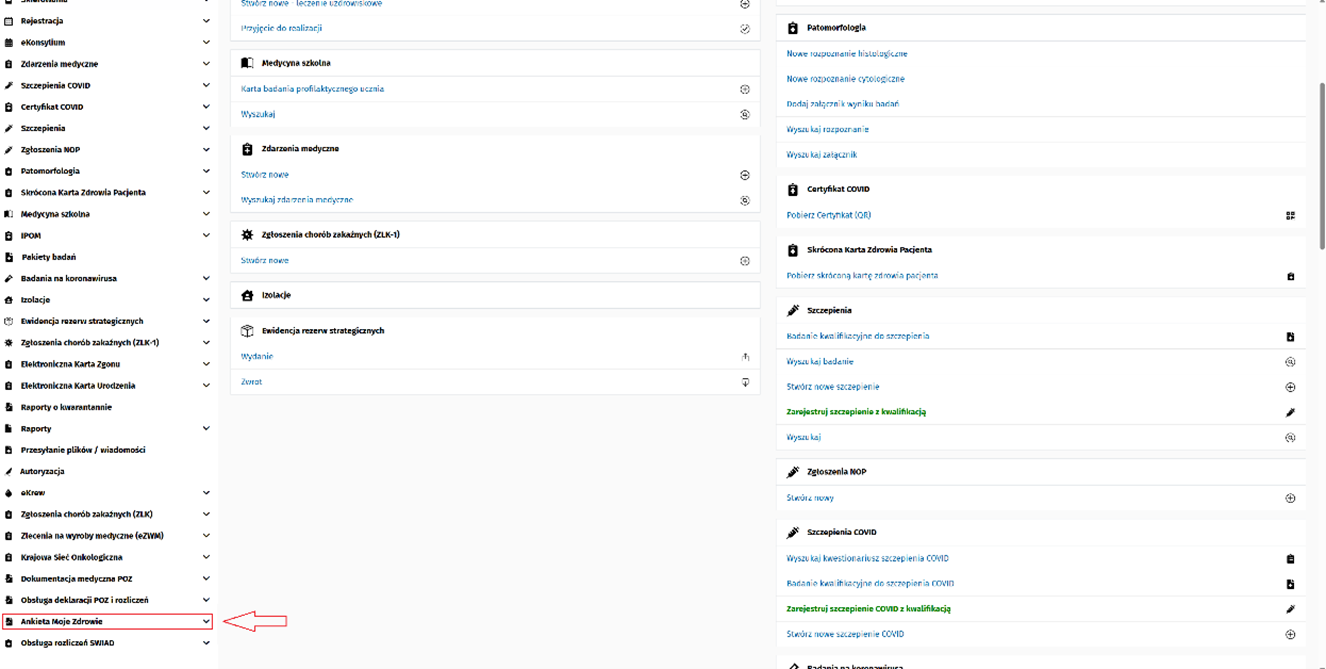The image size is (1326, 669).
Task: Open Zarejestruj szczepienie z kwalifikacją link
Action: pos(856,412)
